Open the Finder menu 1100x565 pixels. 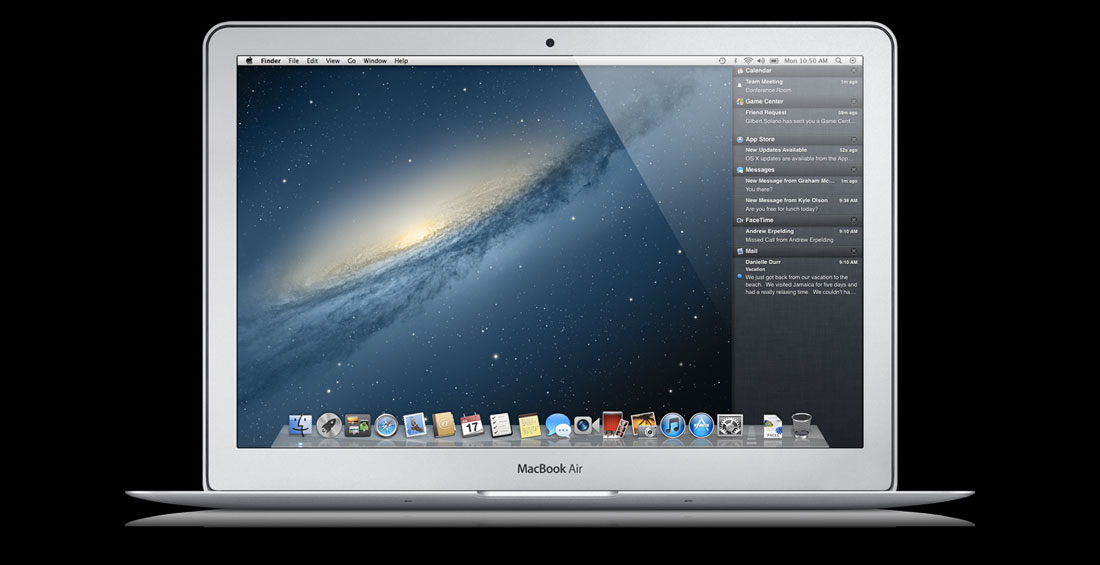271,61
